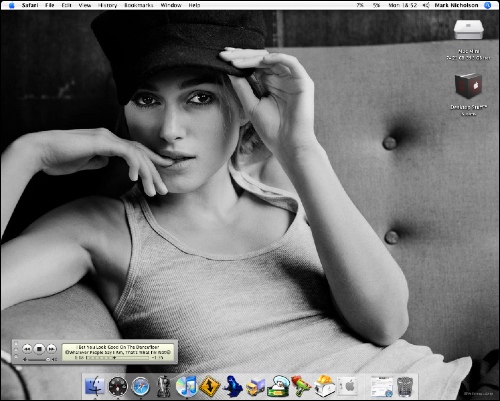
Task: Open the white toaster app icon
Action: tap(324, 386)
